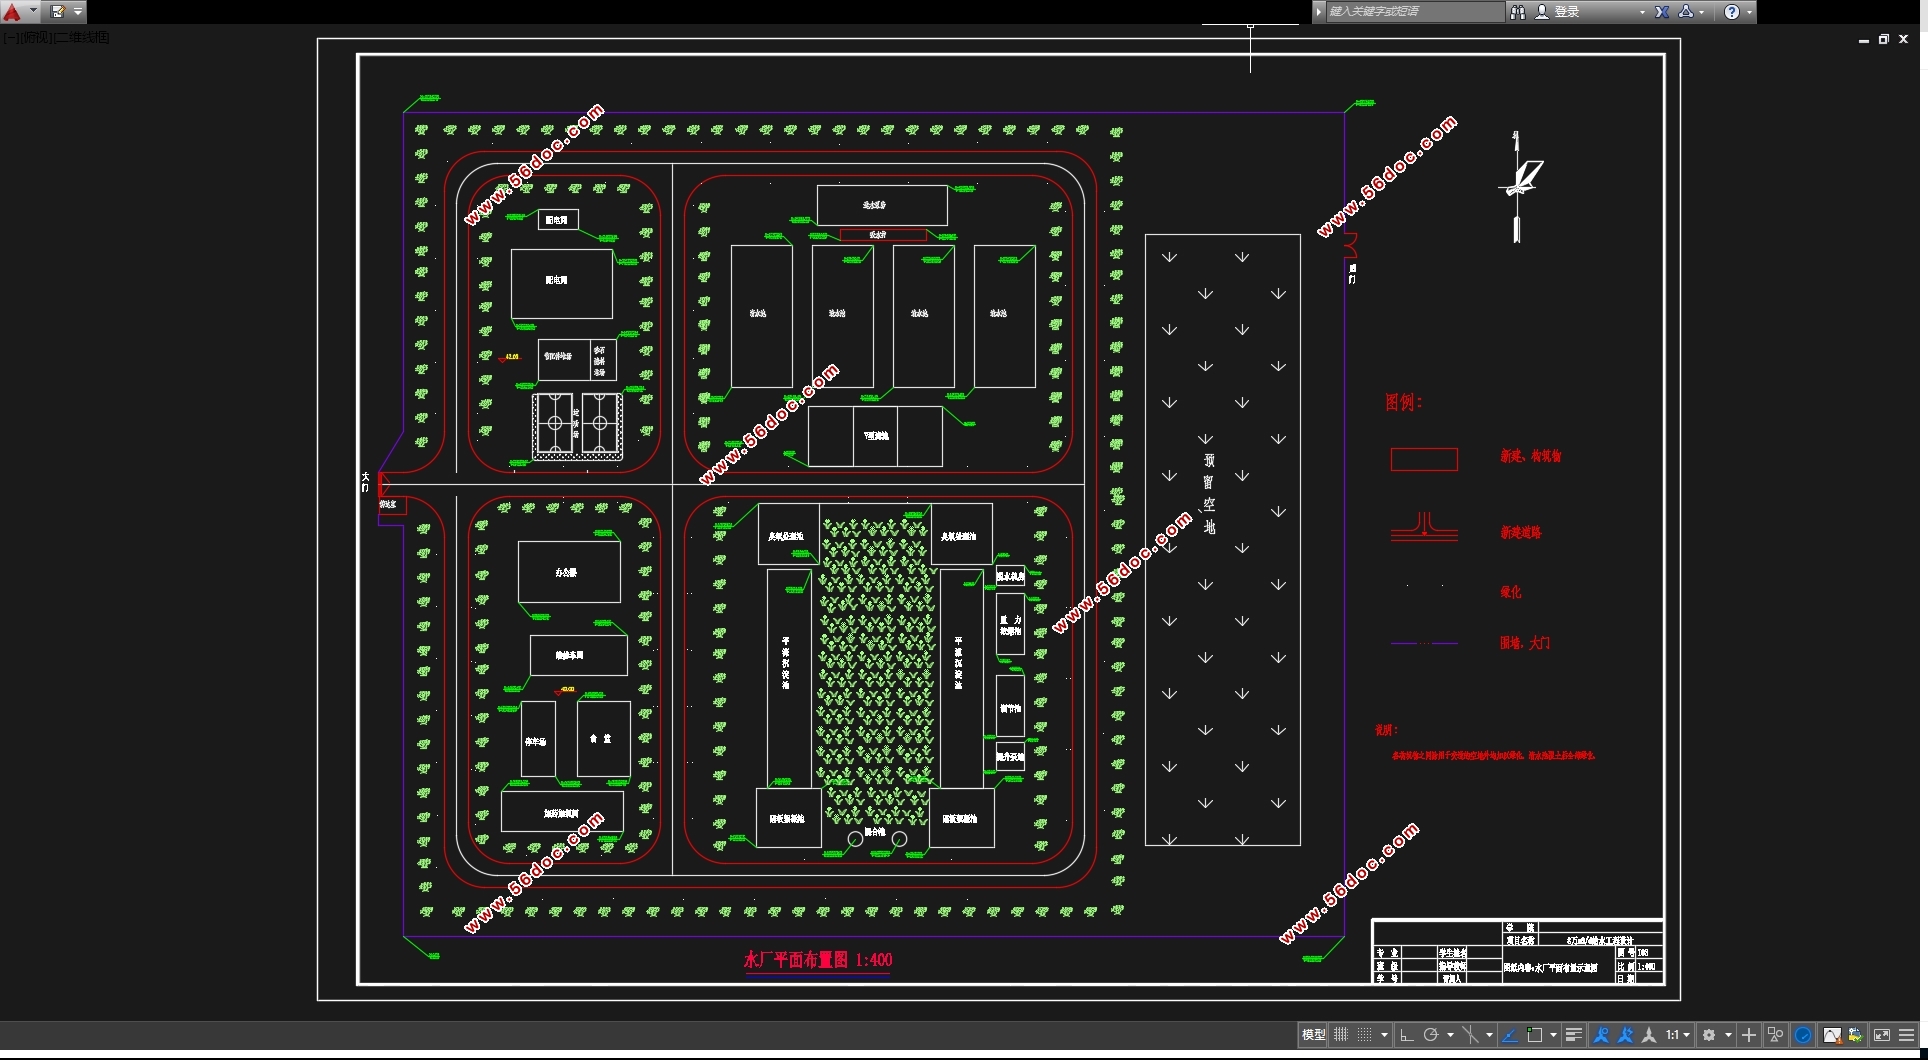The width and height of the screenshot is (1928, 1060).
Task: Toggle polar tracking circle icon
Action: click(x=1431, y=1035)
